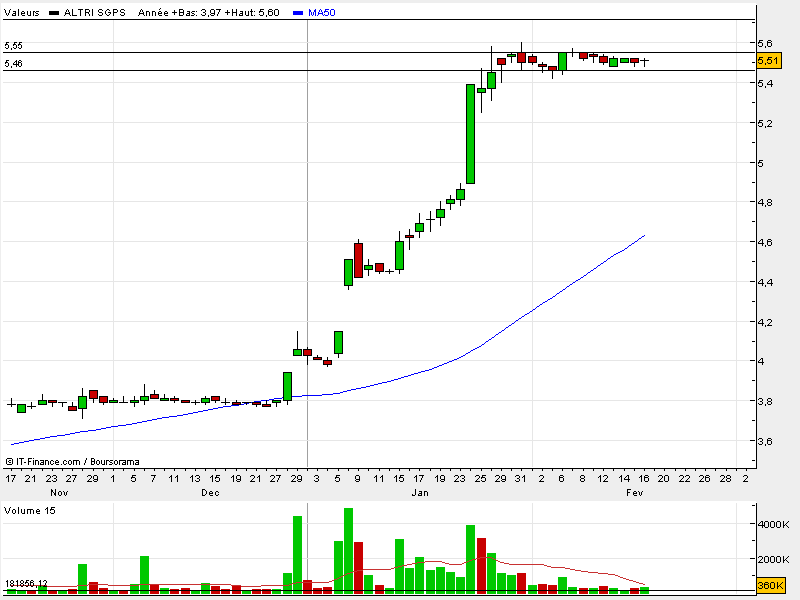Click the 5,6 price axis label

click(x=765, y=43)
